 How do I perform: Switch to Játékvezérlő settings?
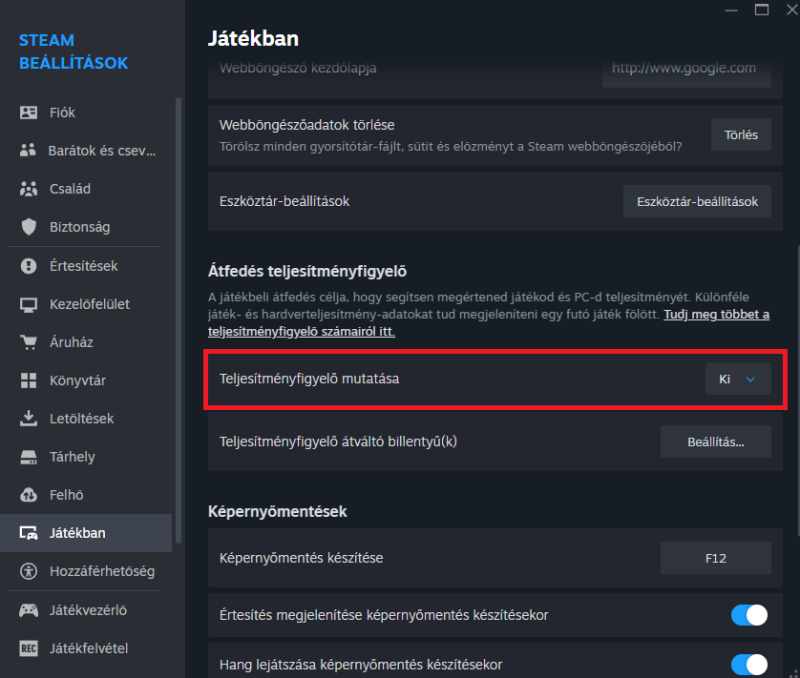(x=86, y=610)
